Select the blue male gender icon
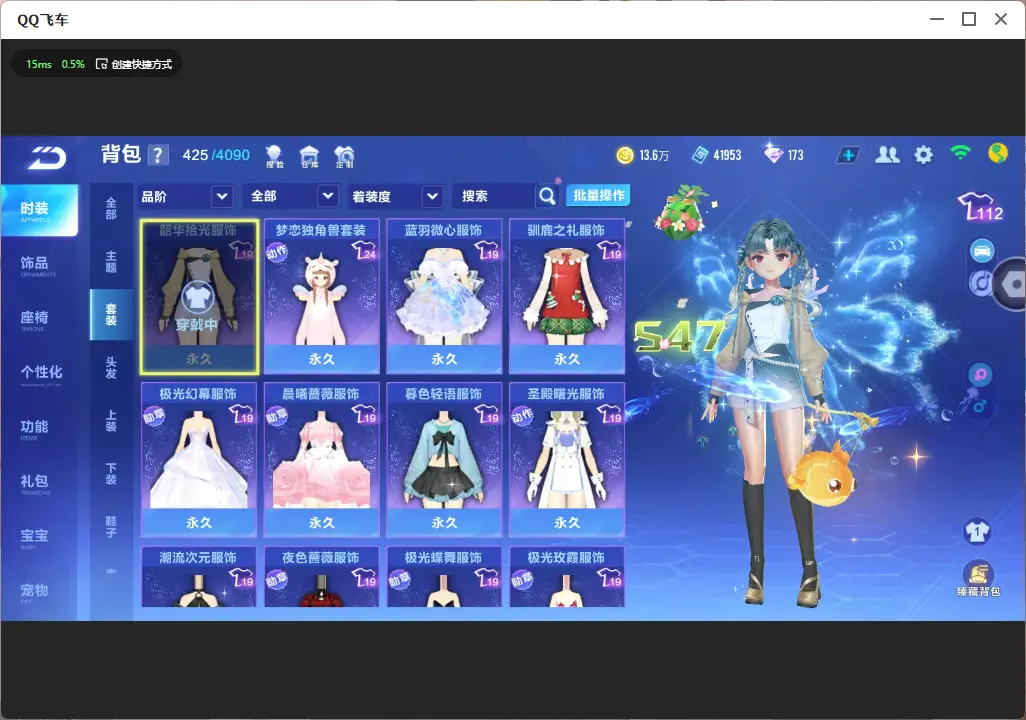1026x720 pixels. (980, 406)
